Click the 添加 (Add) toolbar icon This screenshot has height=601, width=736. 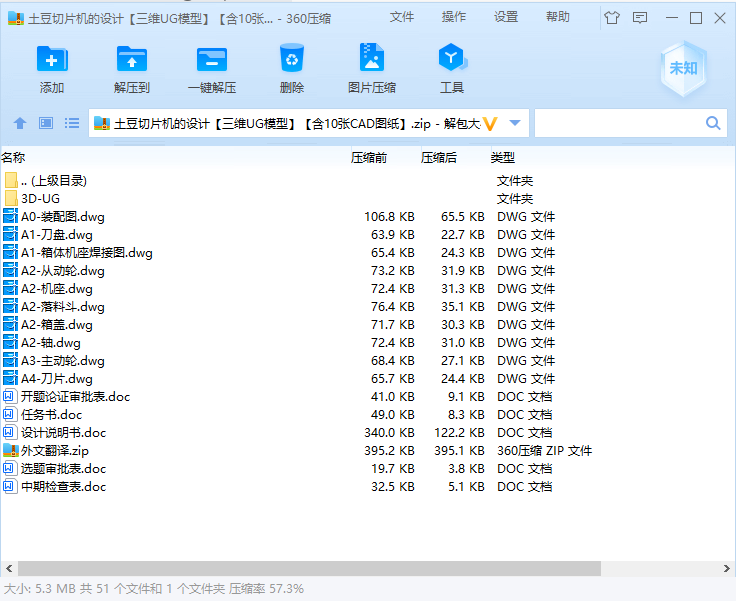coord(52,59)
